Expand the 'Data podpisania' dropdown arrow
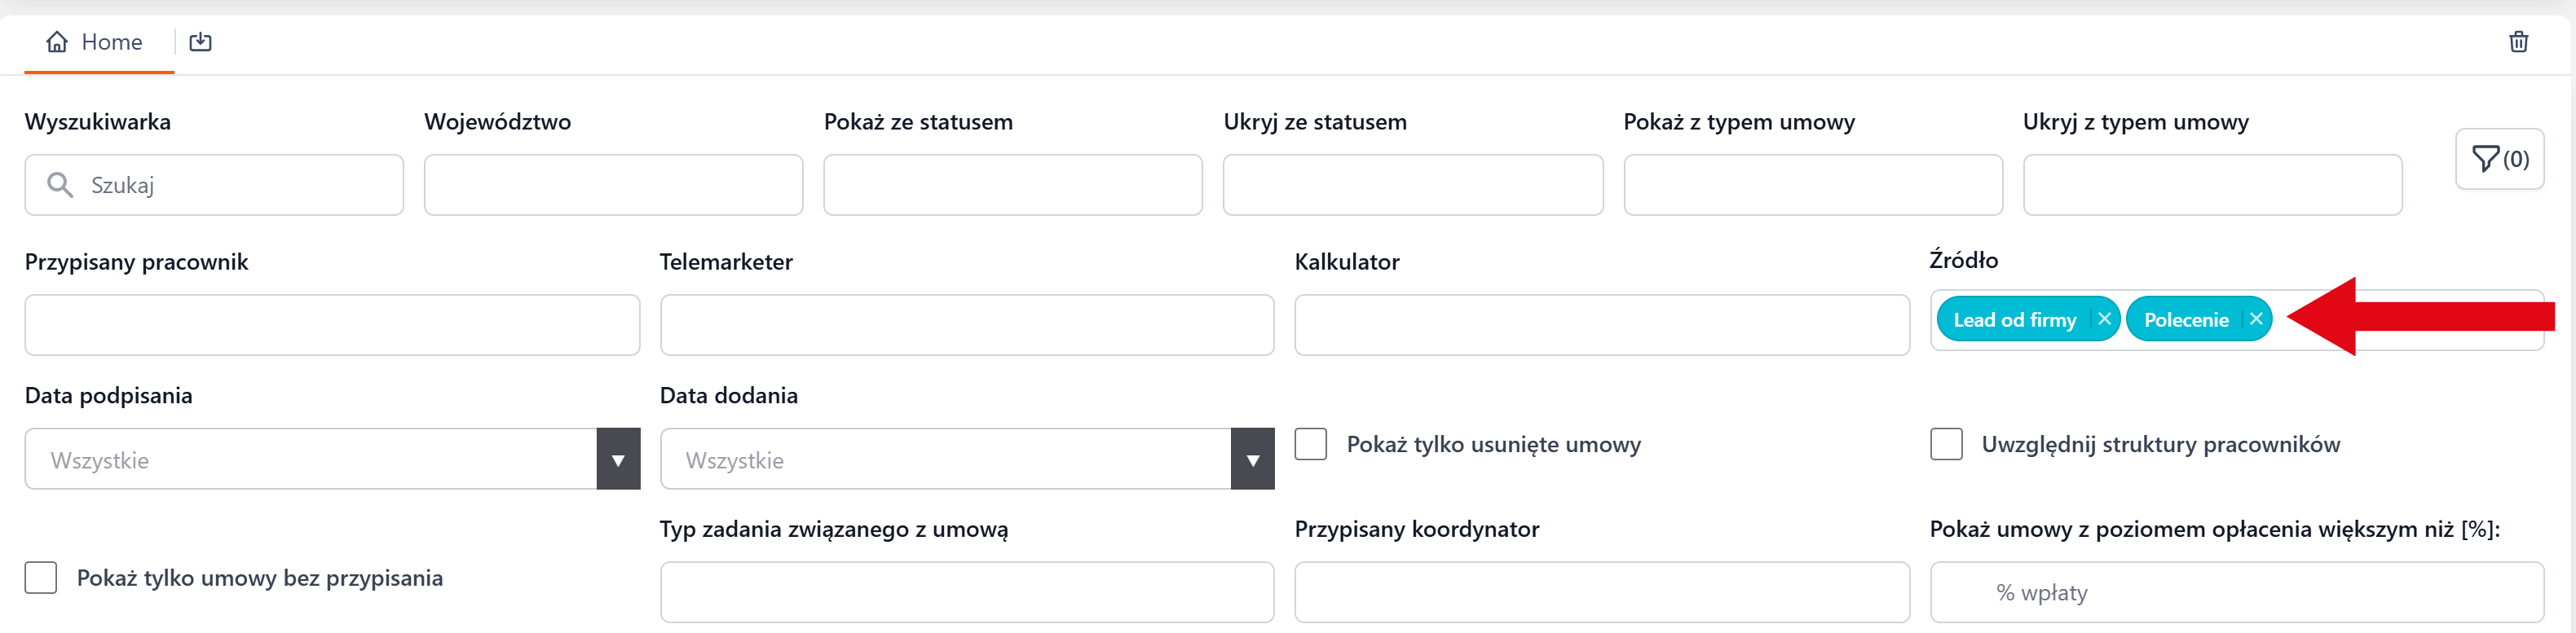This screenshot has height=633, width=2576. click(x=618, y=460)
